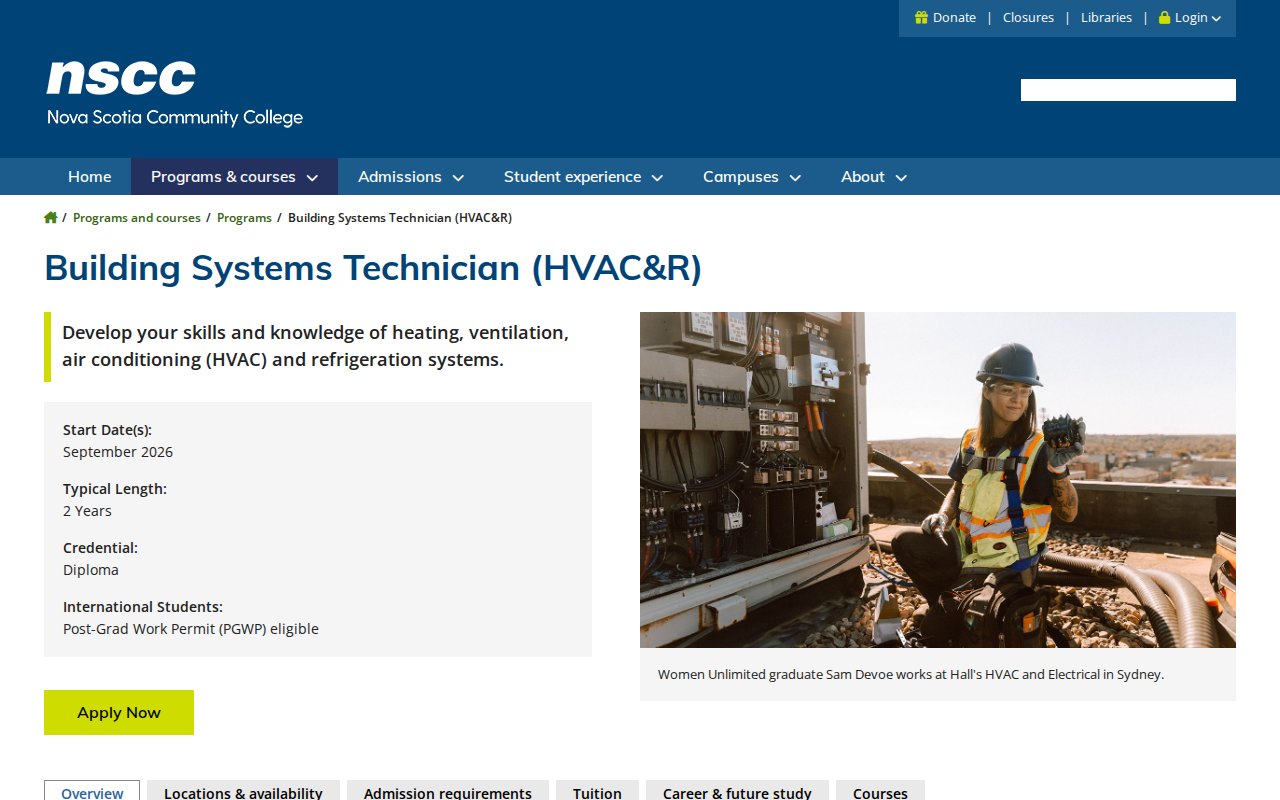Go to Home in navigation bar

pos(89,177)
